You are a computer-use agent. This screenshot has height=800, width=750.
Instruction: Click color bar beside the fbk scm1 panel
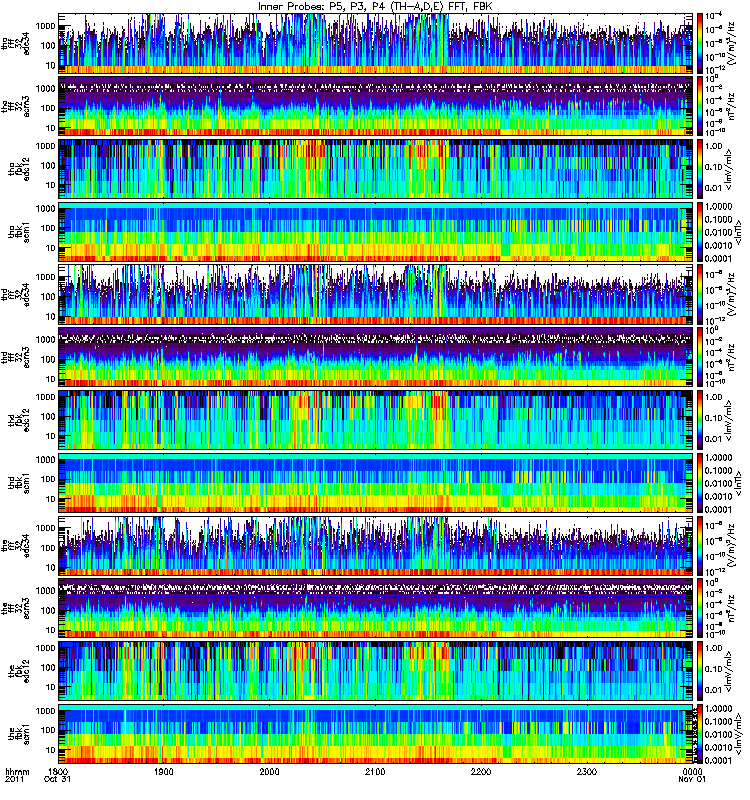coord(699,734)
